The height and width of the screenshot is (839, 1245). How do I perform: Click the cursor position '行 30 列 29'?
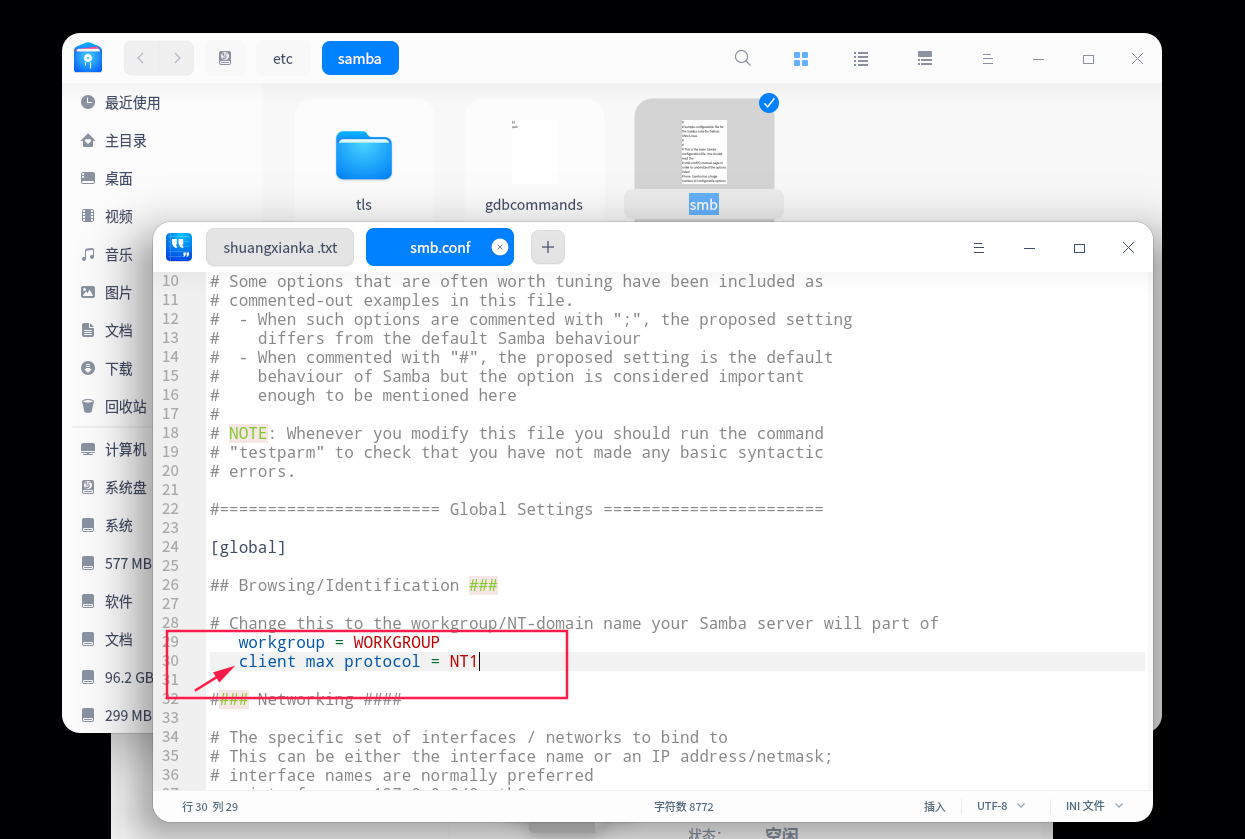coord(210,806)
